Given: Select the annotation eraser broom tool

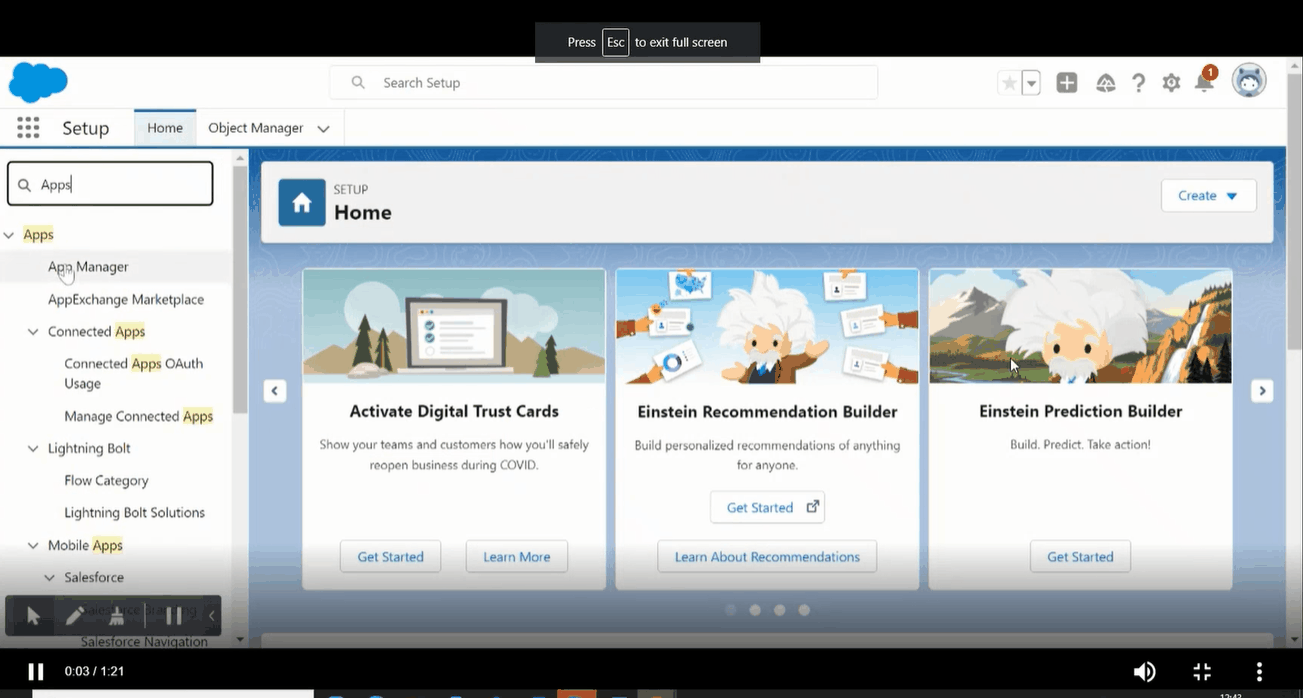Looking at the screenshot, I should [x=117, y=615].
